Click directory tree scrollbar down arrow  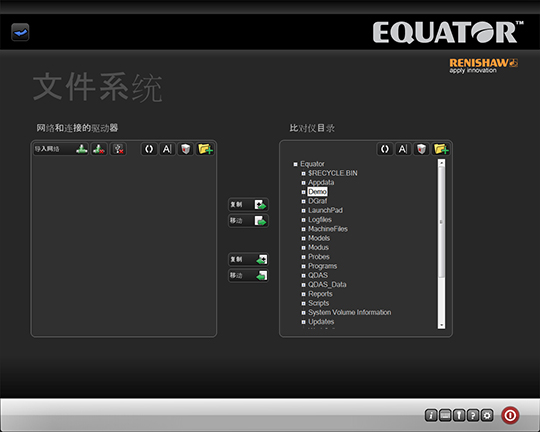[441, 325]
